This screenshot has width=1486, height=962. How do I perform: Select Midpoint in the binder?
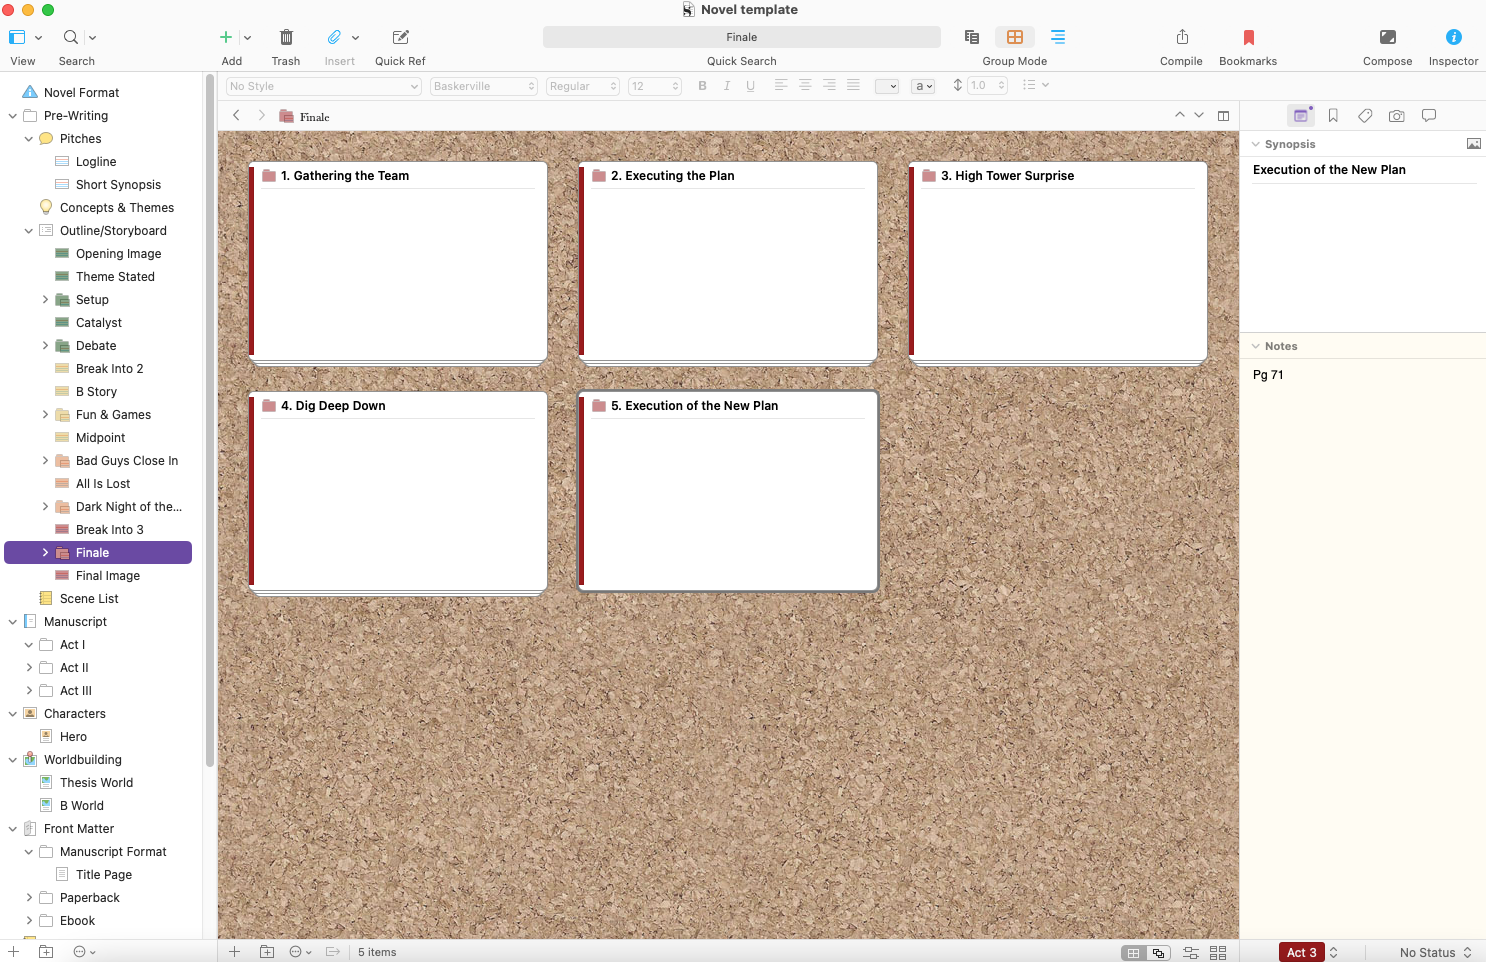pyautogui.click(x=100, y=438)
